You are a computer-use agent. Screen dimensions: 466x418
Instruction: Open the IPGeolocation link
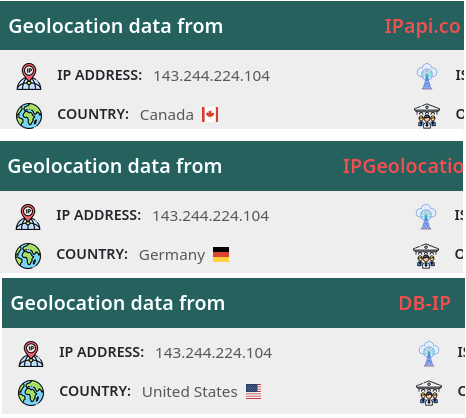click(x=403, y=166)
